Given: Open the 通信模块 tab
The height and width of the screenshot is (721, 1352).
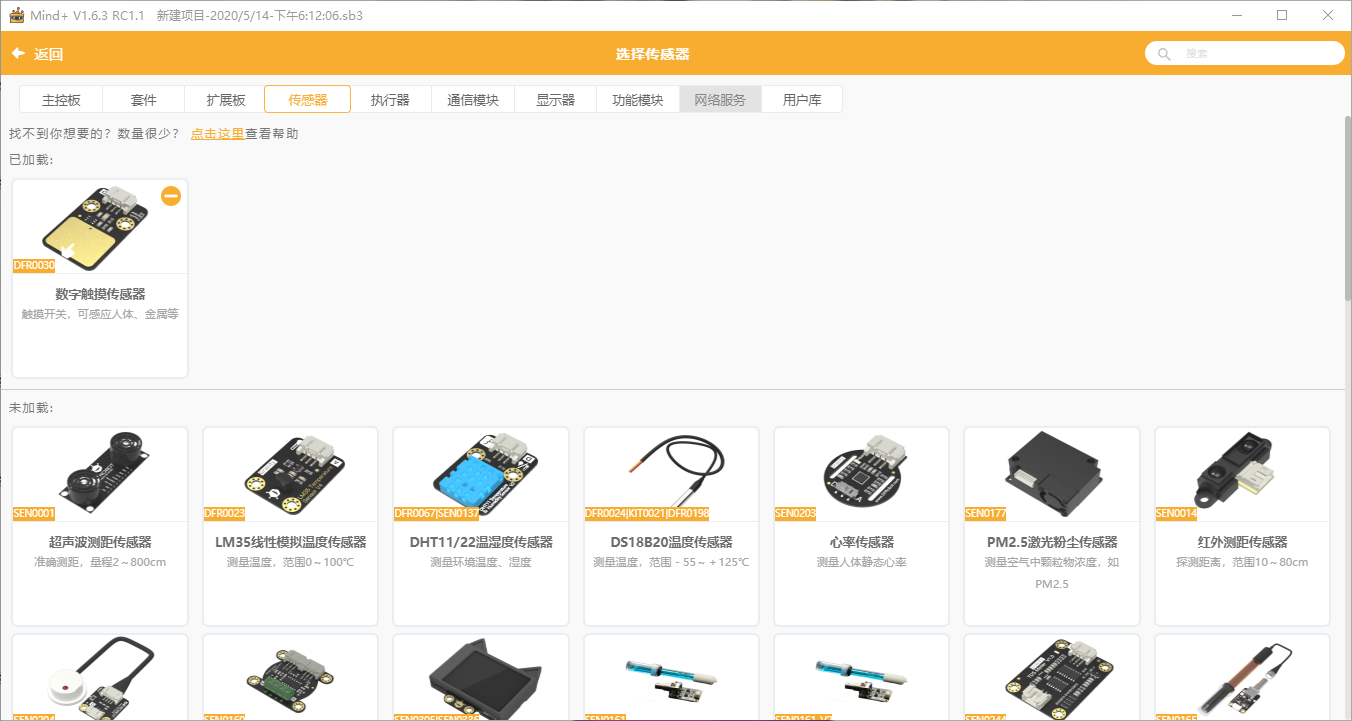Looking at the screenshot, I should (x=473, y=100).
